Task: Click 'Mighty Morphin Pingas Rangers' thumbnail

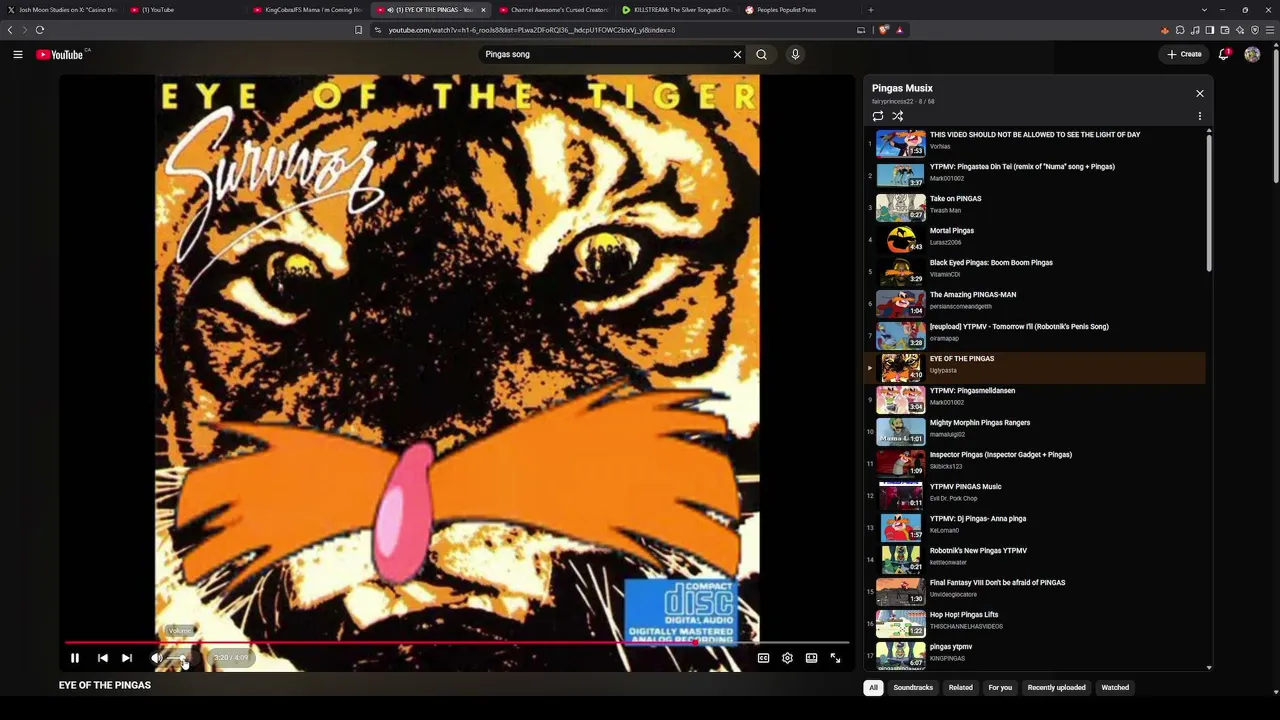Action: coord(900,431)
